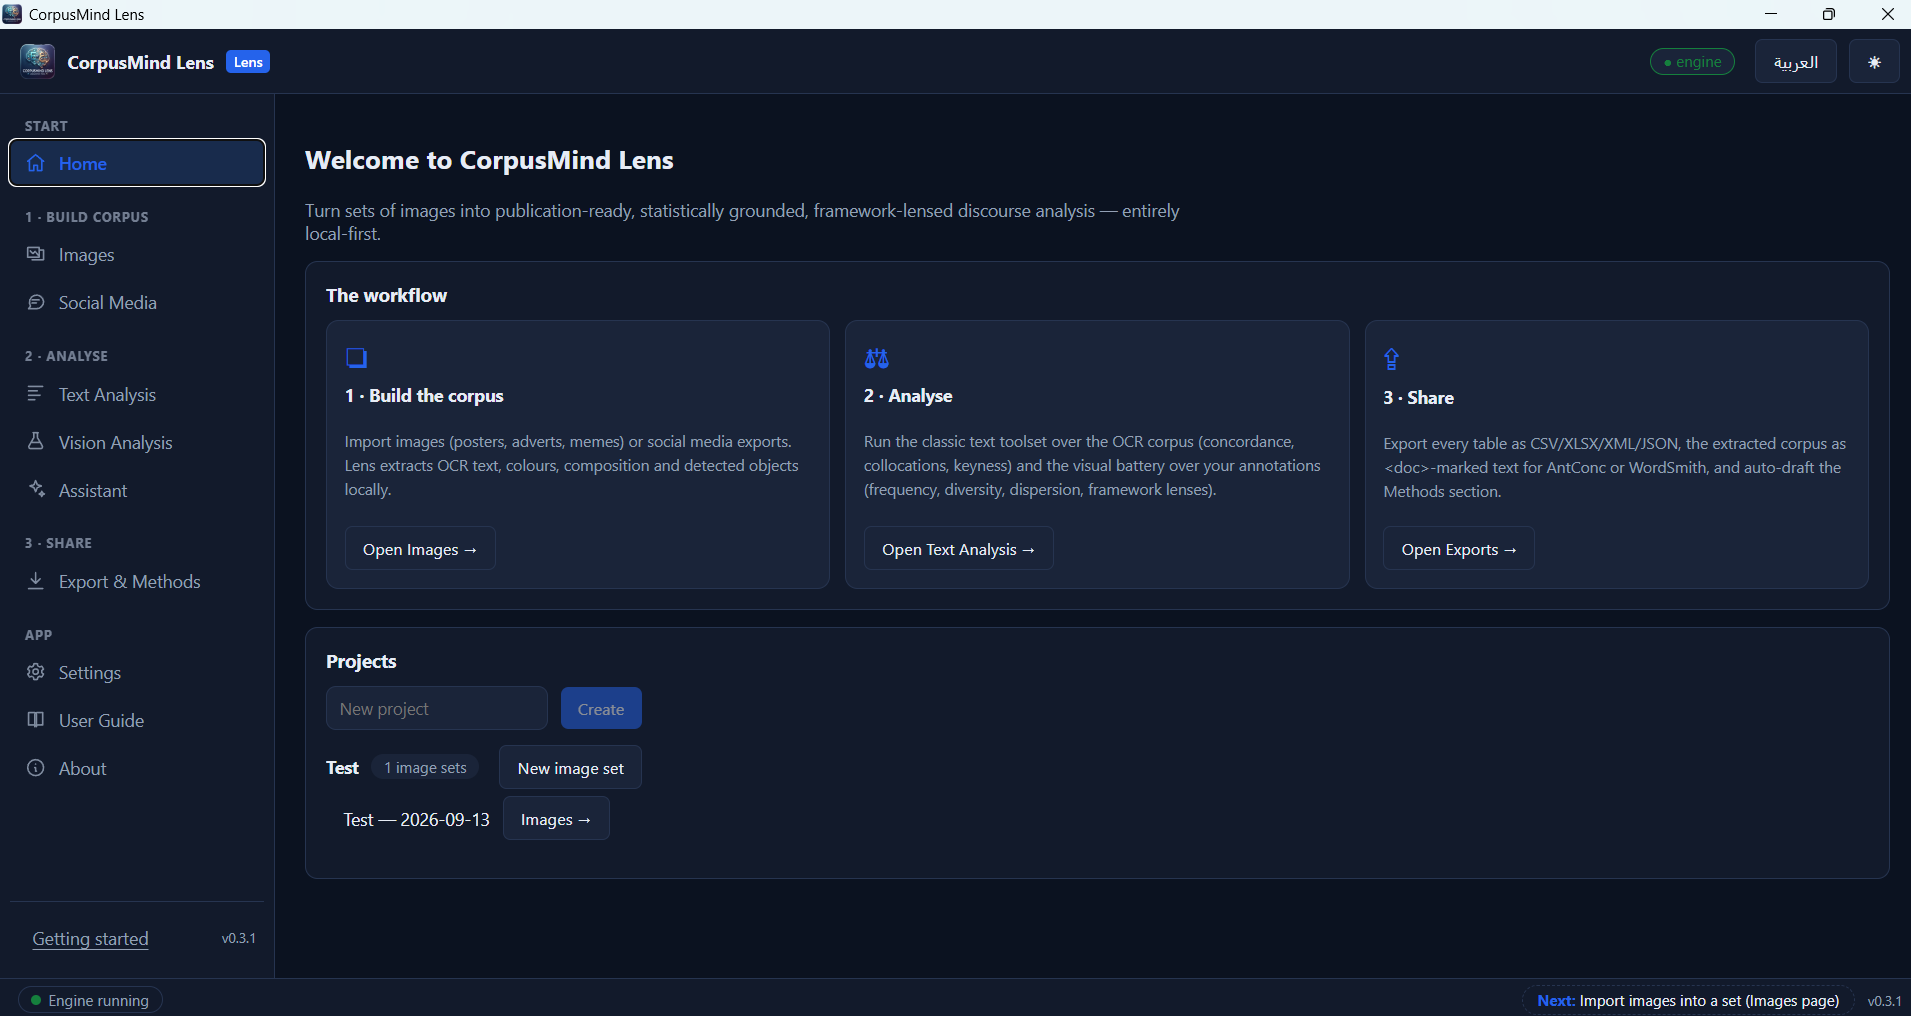Click the Analyse scales icon

coord(877,358)
